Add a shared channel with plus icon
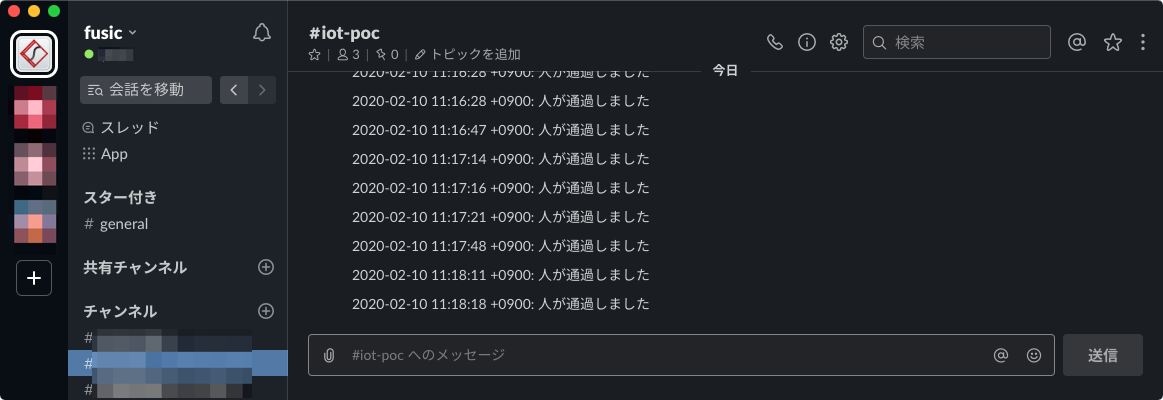Screen dimensions: 1163x400 pyautogui.click(x=266, y=267)
